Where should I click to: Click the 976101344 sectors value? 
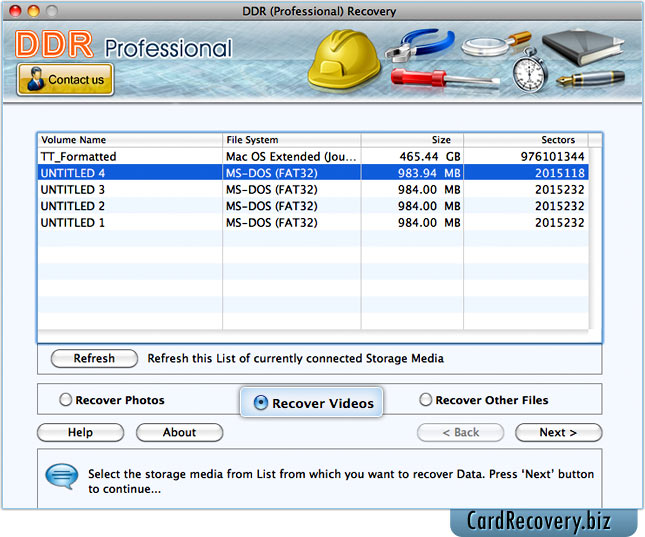(x=552, y=156)
